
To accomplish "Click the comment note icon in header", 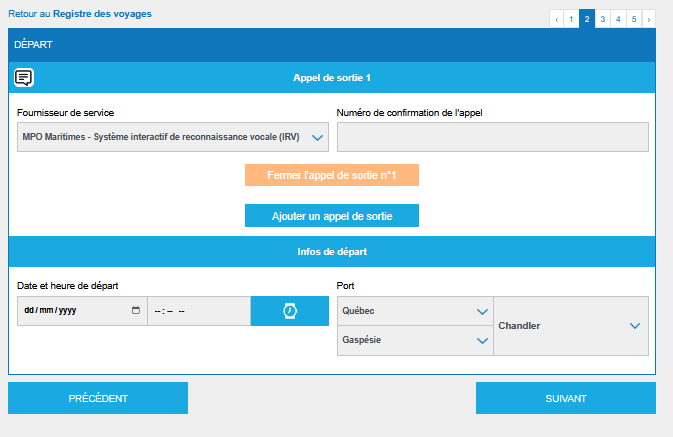I will 24,77.
